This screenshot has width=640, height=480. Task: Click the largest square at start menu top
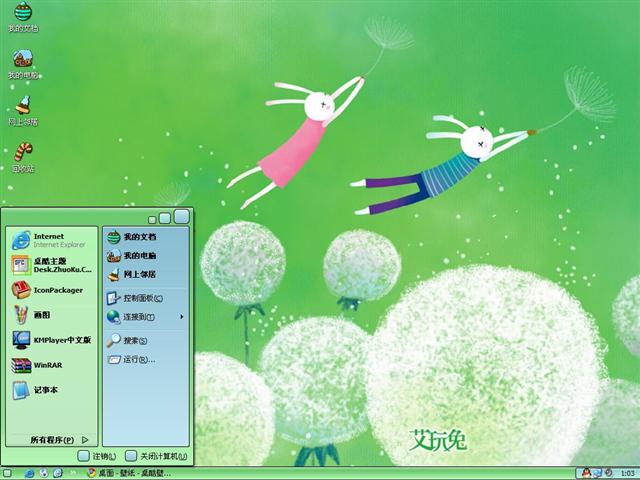point(182,217)
